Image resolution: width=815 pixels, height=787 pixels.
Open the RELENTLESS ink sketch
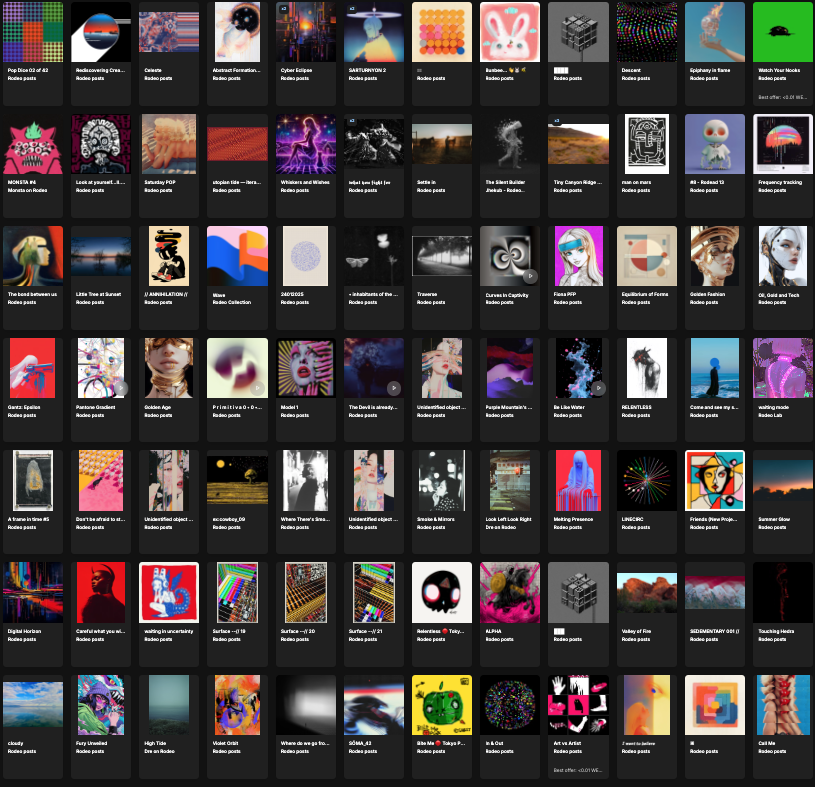click(x=647, y=368)
